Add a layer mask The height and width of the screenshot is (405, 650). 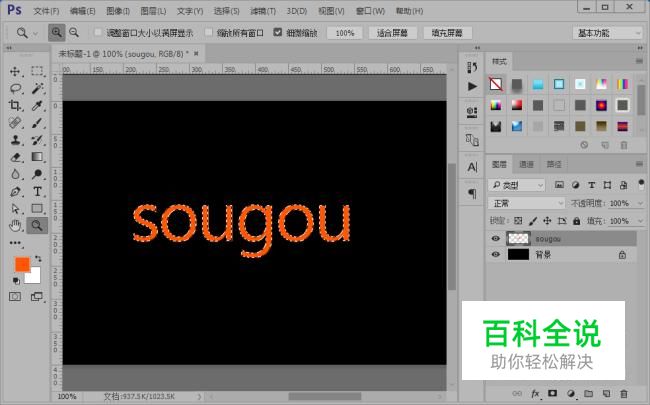point(553,393)
